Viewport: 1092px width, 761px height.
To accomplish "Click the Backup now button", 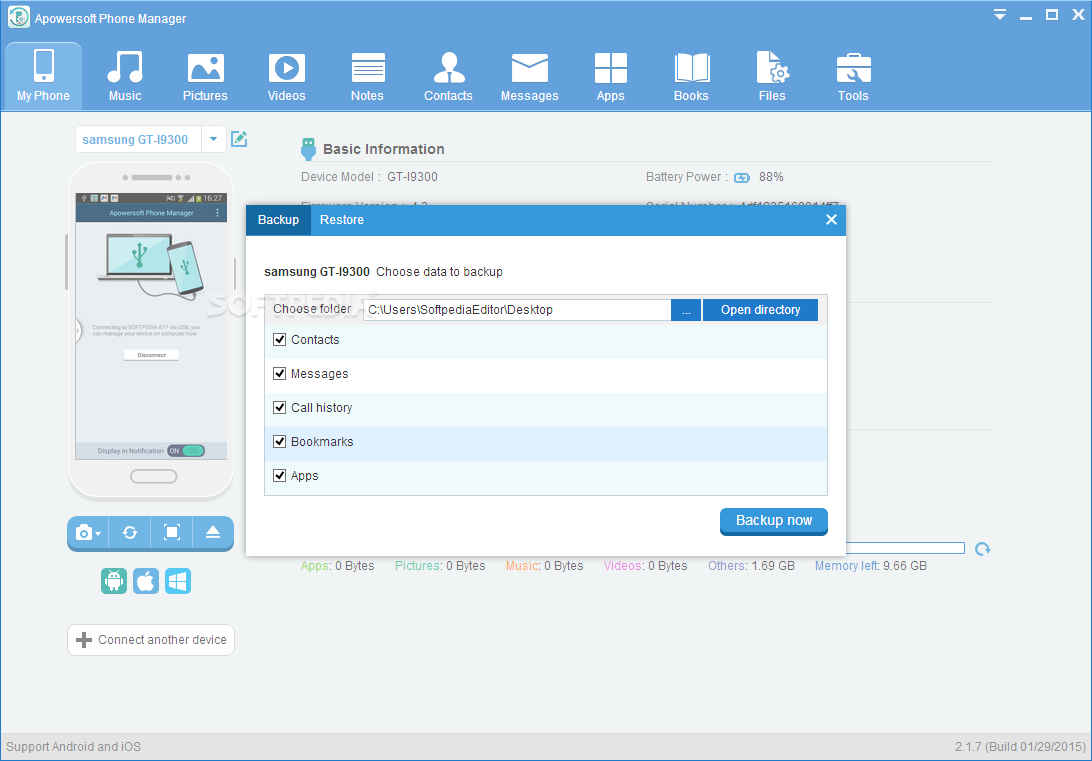I will tap(774, 521).
